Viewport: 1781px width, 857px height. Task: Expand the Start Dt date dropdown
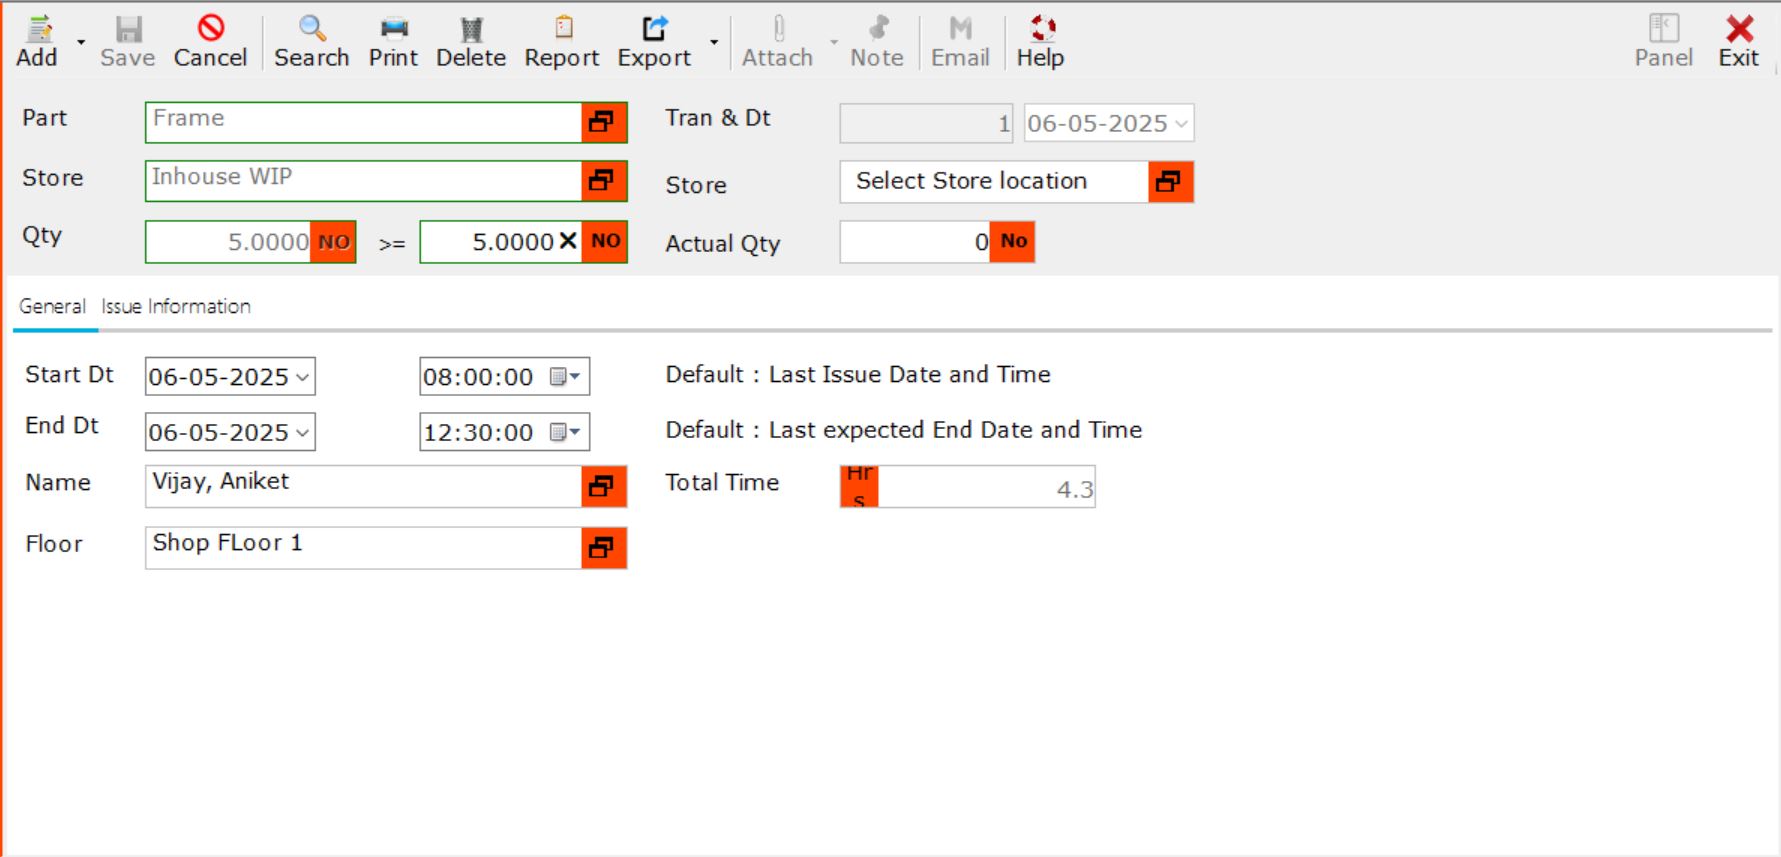click(302, 378)
